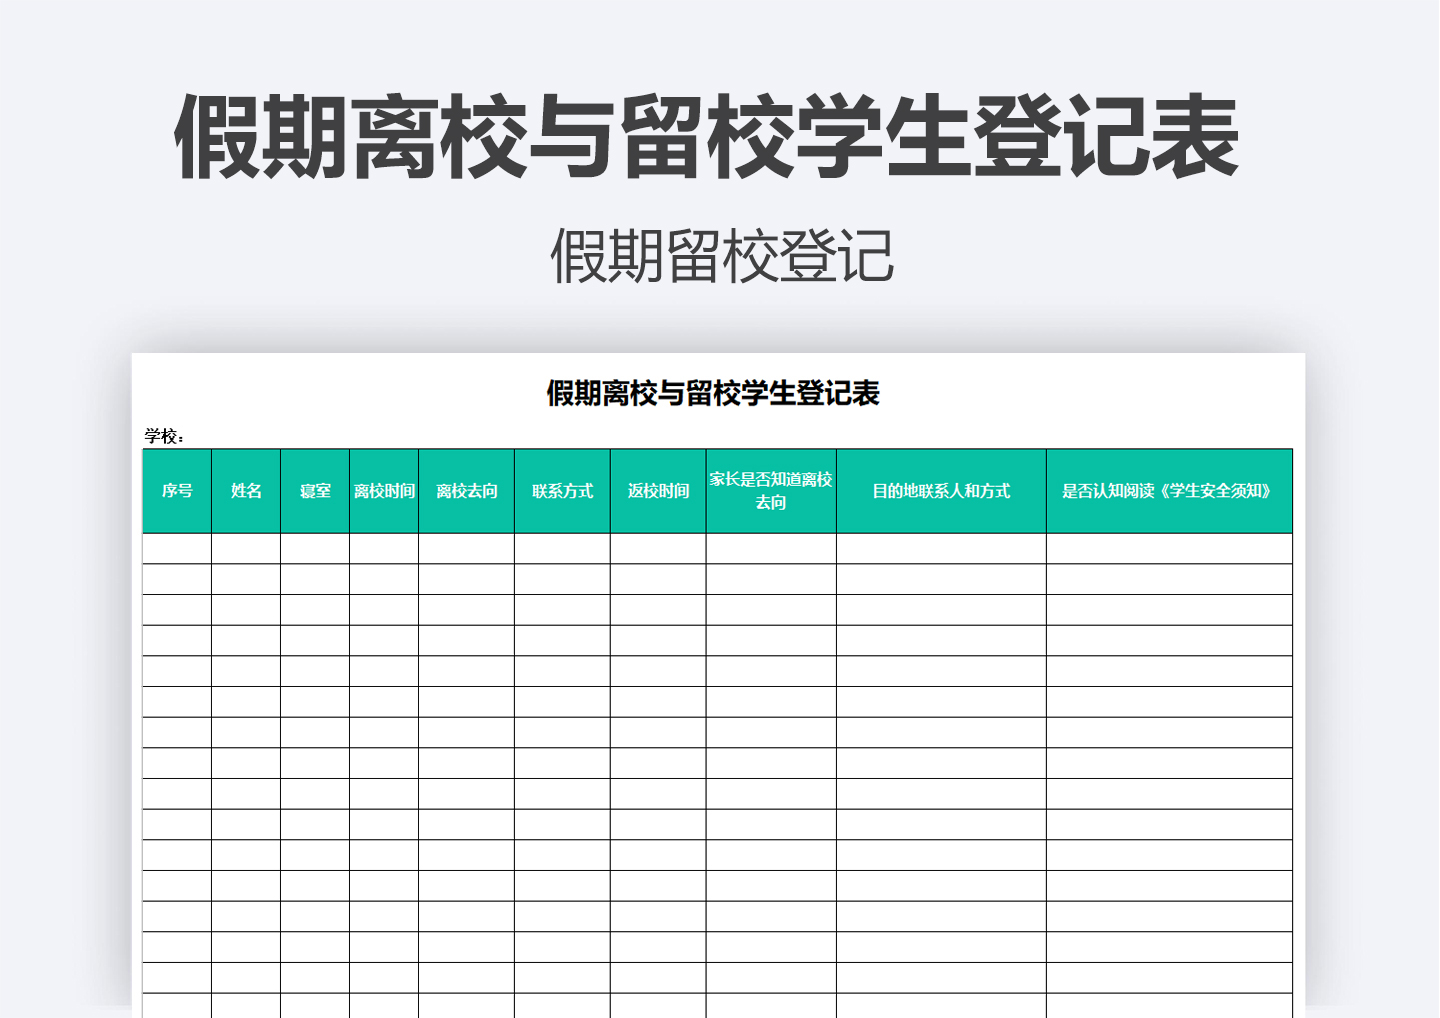Click the 离校时间 column header
Image resolution: width=1440 pixels, height=1018 pixels.
384,490
